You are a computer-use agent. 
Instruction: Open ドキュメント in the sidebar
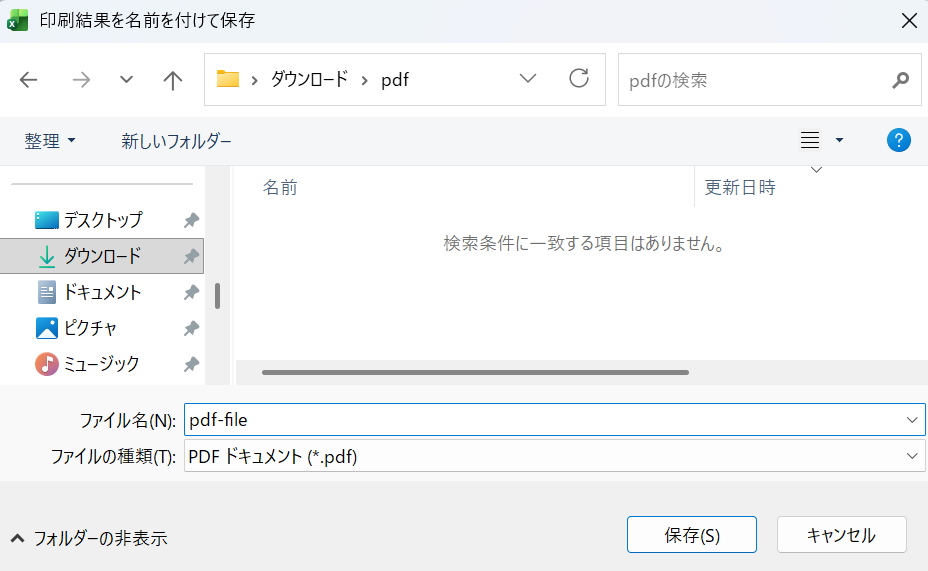coord(102,292)
